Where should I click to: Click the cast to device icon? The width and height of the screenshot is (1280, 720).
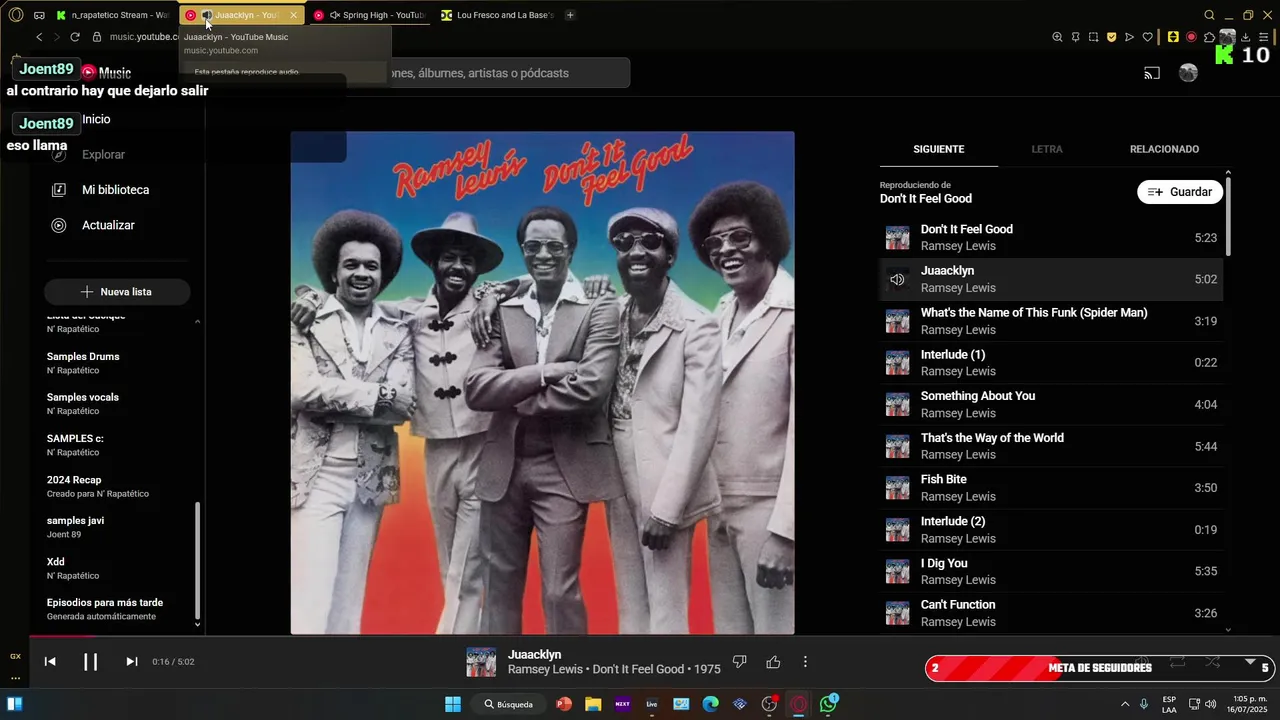(1152, 73)
